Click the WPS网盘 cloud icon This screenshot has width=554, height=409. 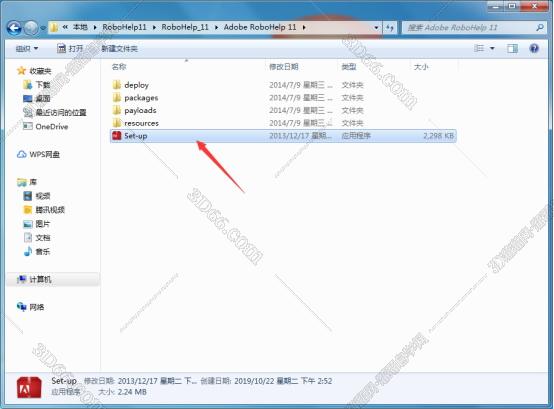point(22,154)
